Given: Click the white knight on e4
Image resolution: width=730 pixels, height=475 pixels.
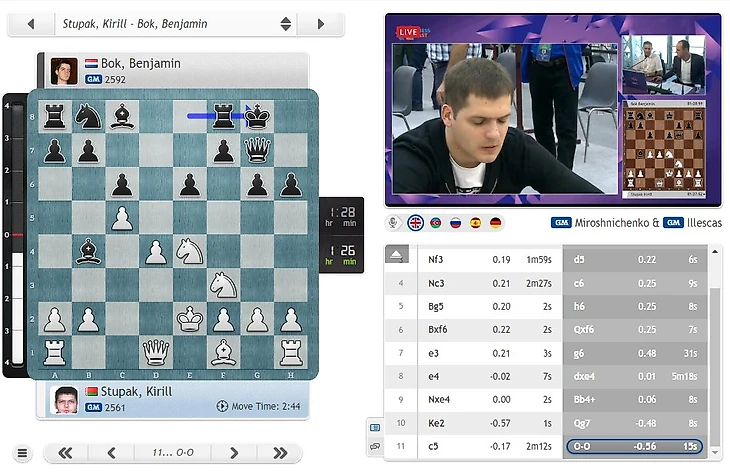Looking at the screenshot, I should click(x=189, y=251).
